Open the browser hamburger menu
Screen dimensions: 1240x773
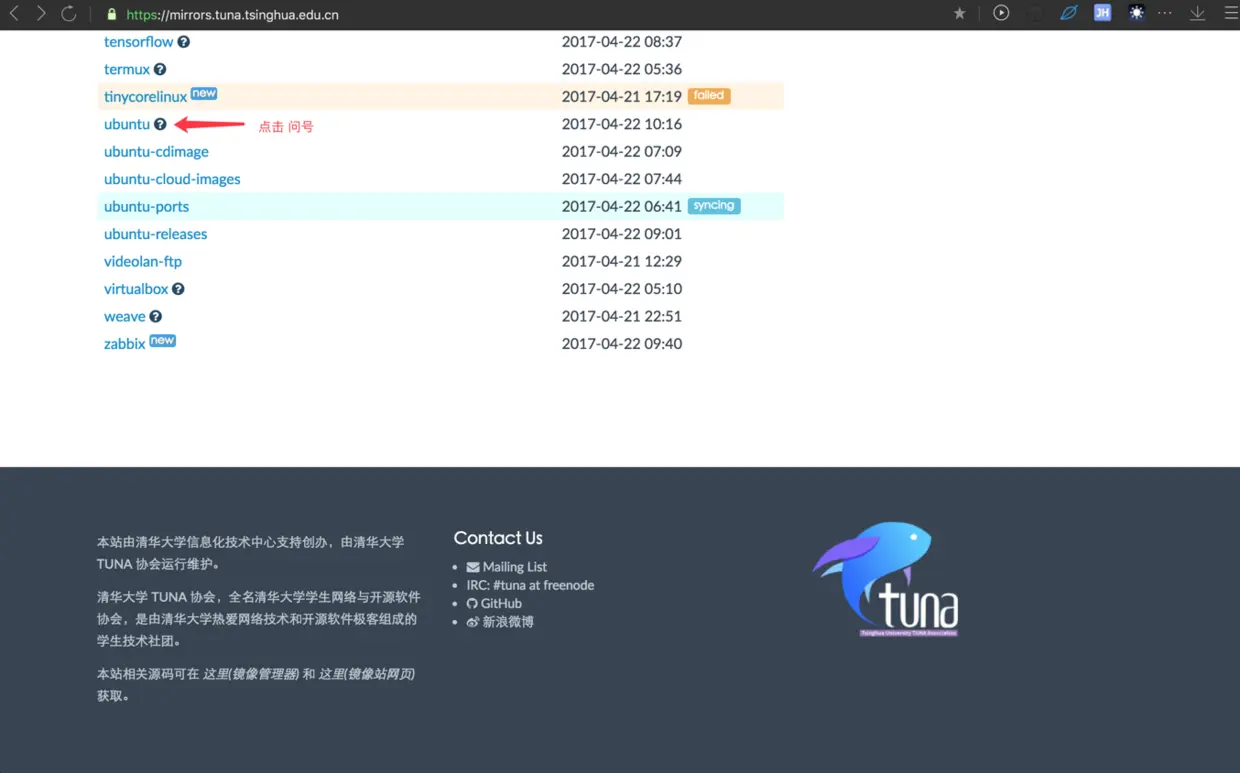coord(1231,14)
